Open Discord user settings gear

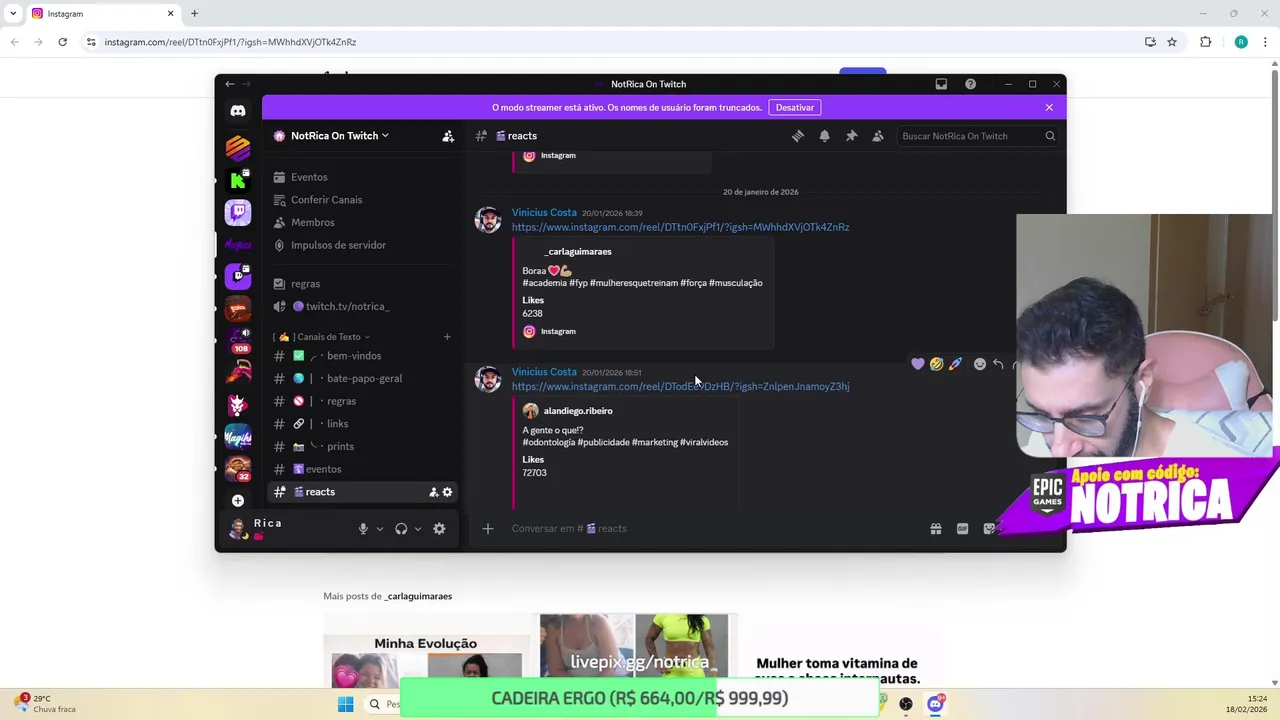tap(439, 529)
